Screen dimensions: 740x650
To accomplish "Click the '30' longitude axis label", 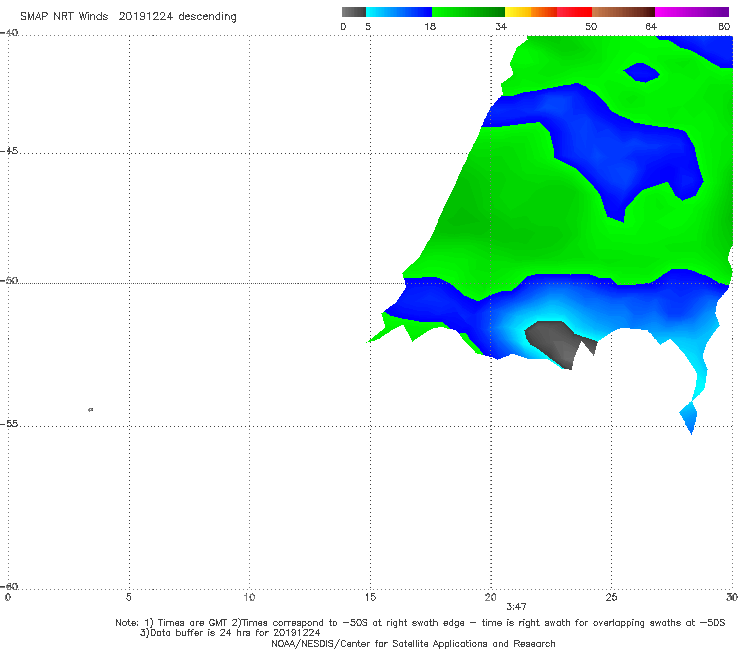I will click(x=732, y=597).
